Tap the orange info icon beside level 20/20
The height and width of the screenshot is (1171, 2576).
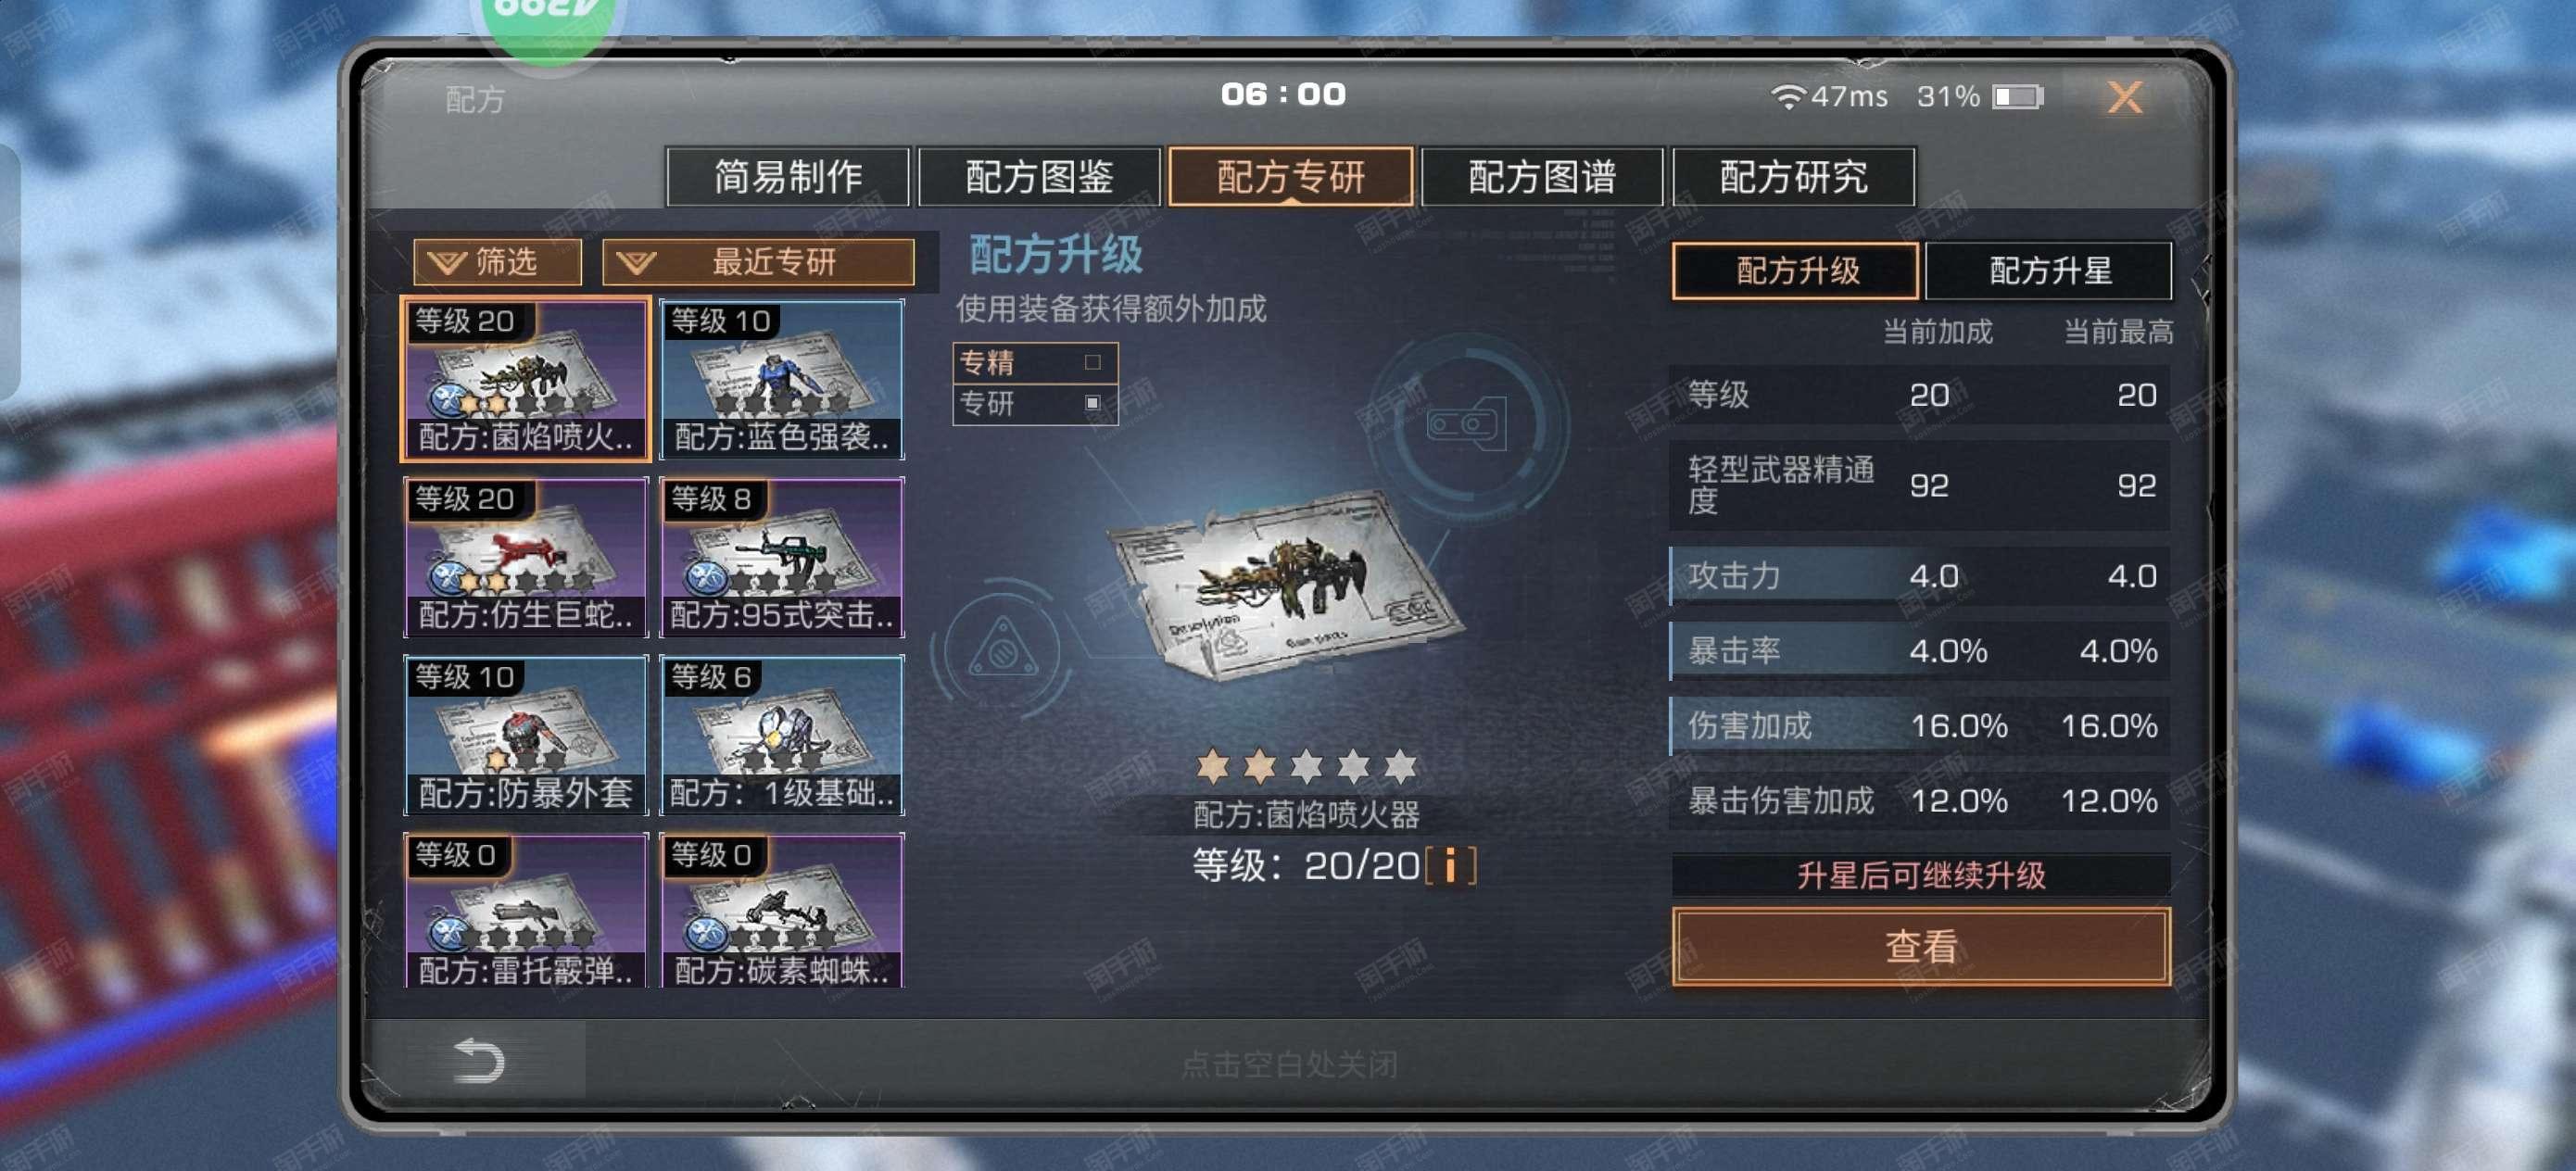1450,866
